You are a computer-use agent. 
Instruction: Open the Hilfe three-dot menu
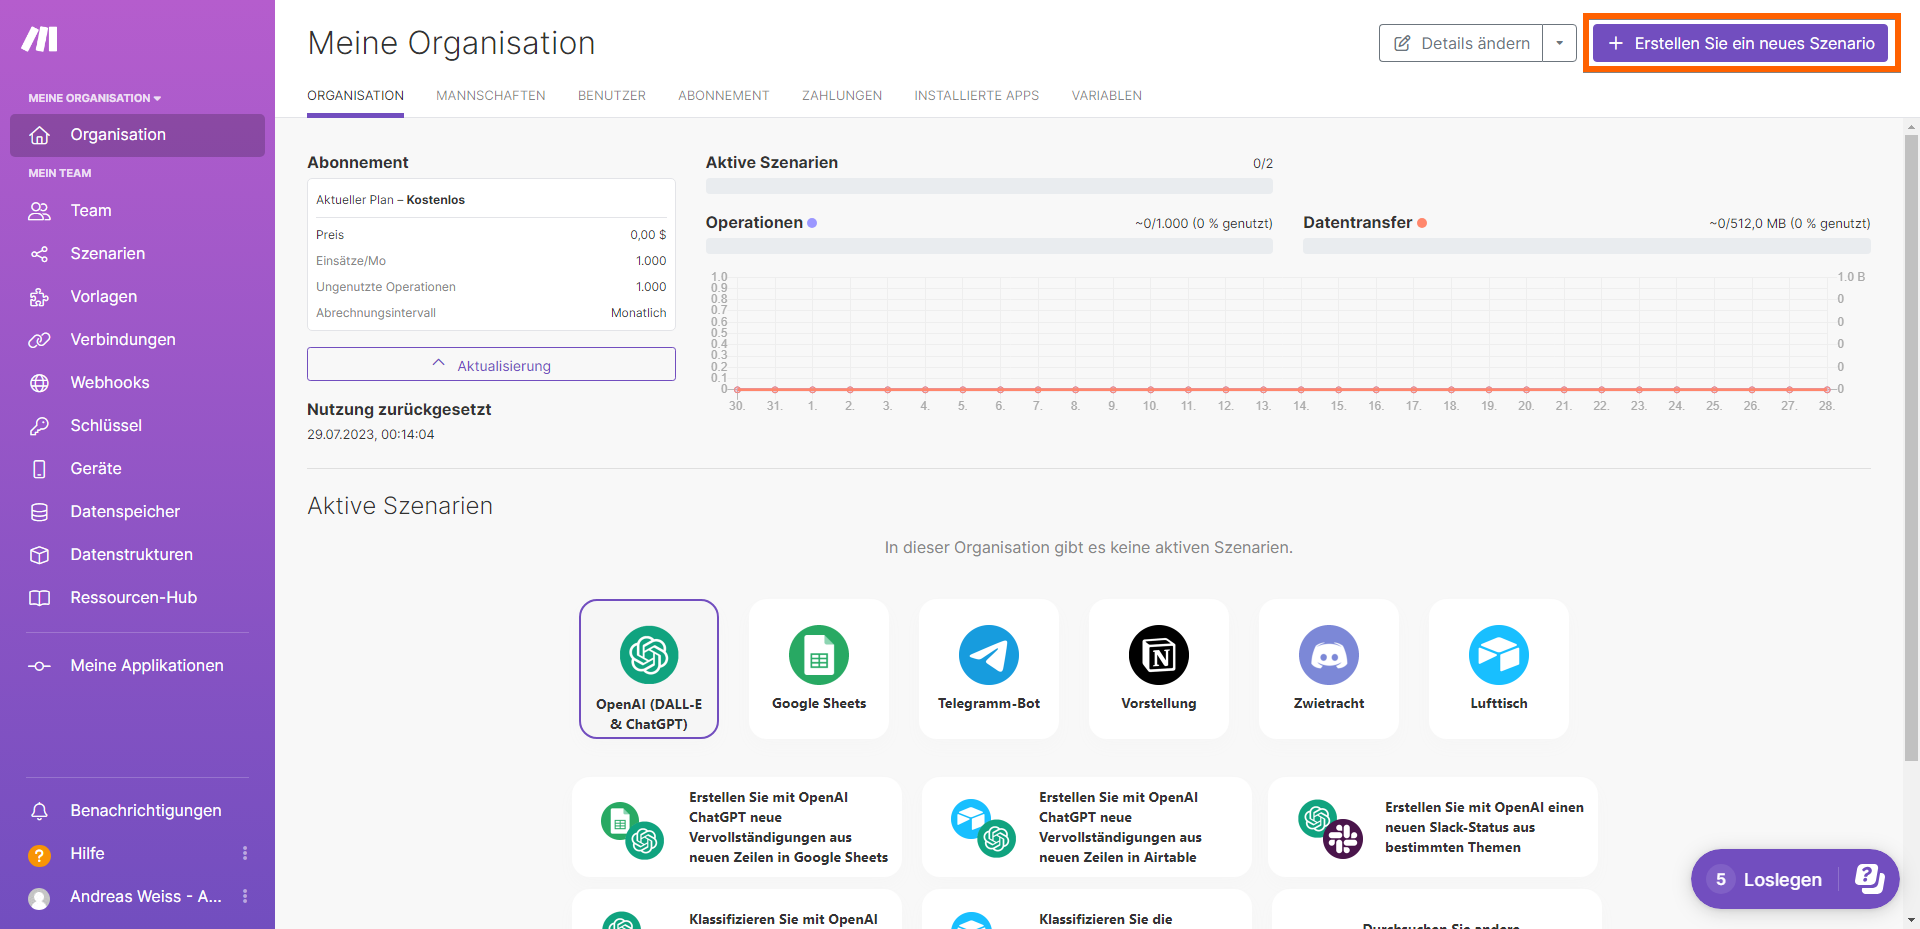pyautogui.click(x=245, y=854)
